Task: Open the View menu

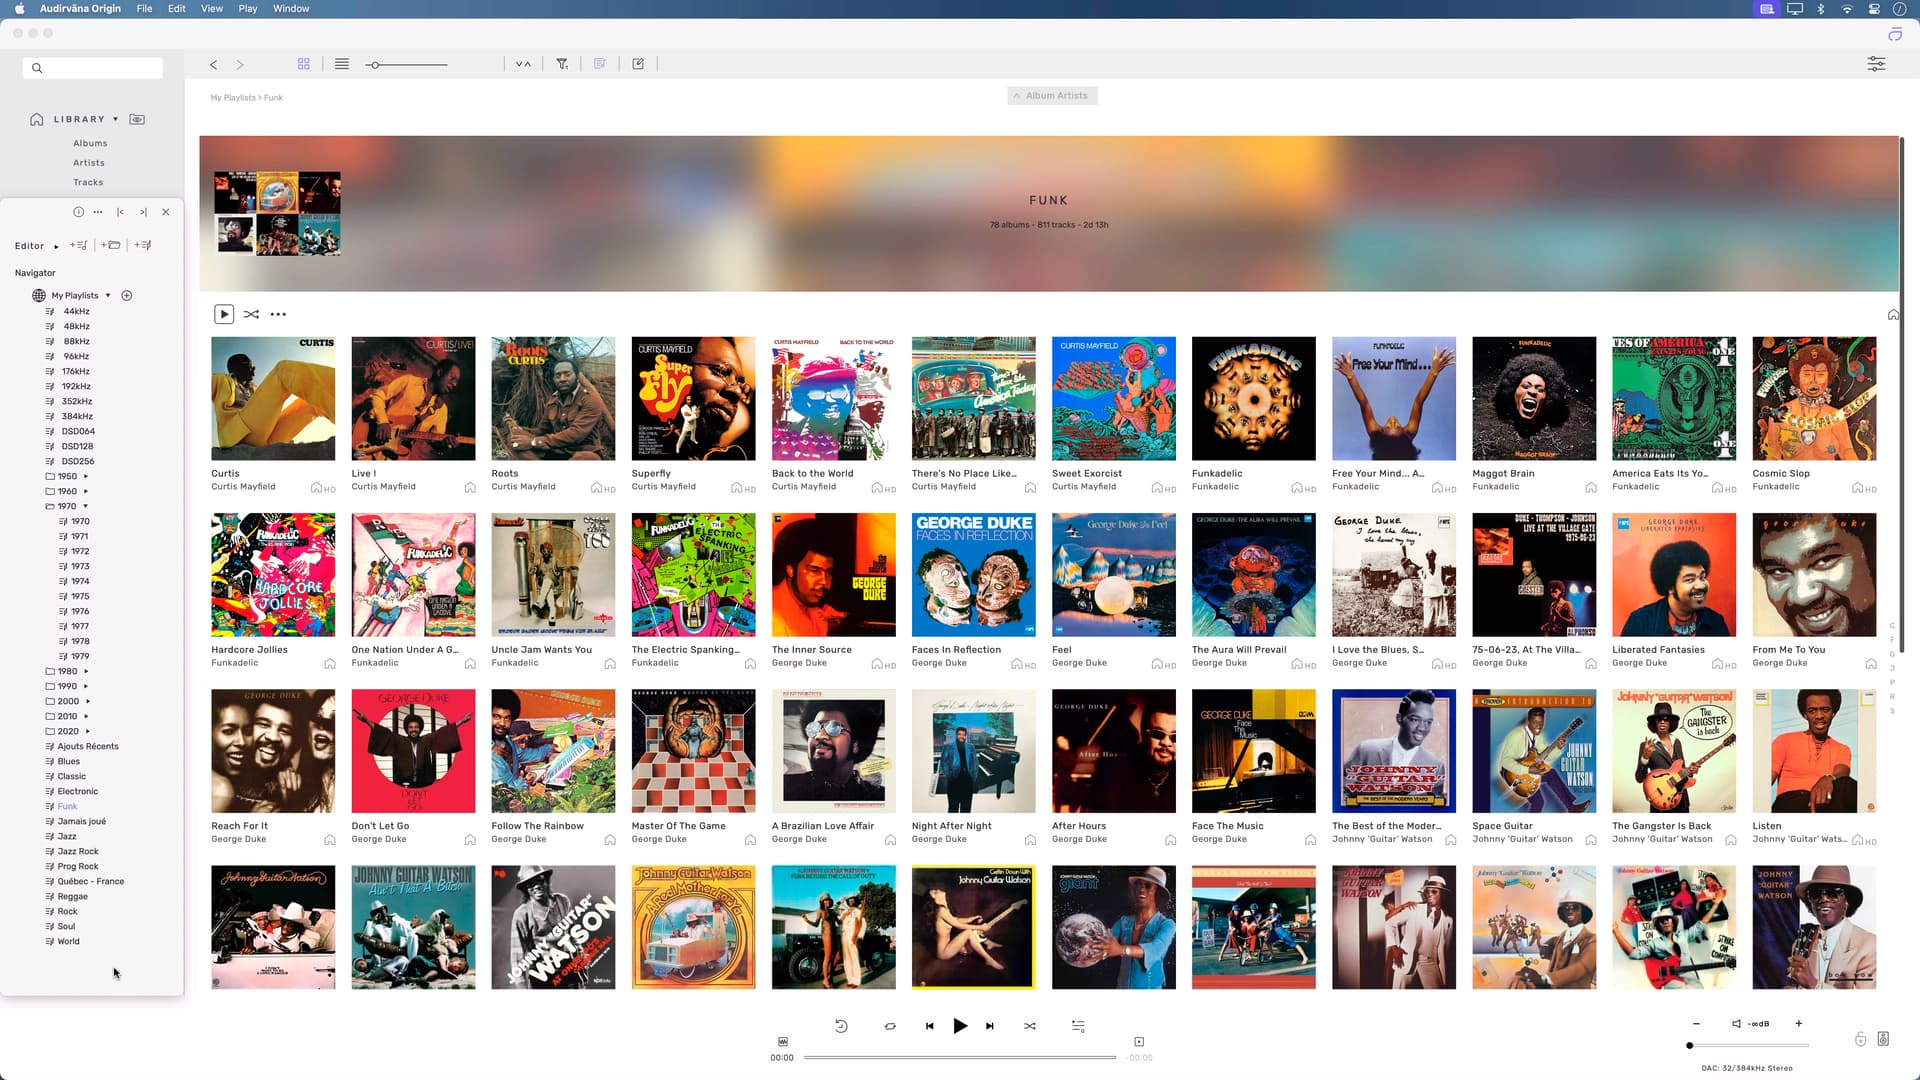Action: (212, 8)
